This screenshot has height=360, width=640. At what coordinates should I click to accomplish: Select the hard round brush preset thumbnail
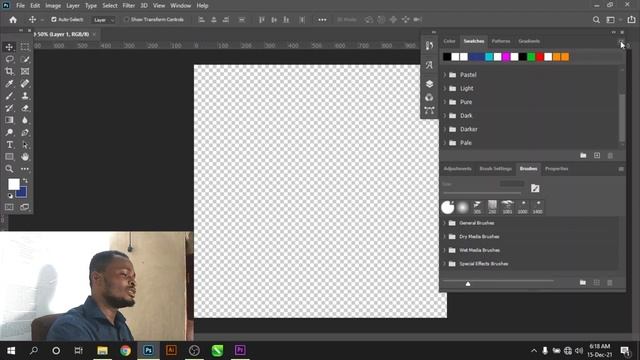click(x=447, y=207)
